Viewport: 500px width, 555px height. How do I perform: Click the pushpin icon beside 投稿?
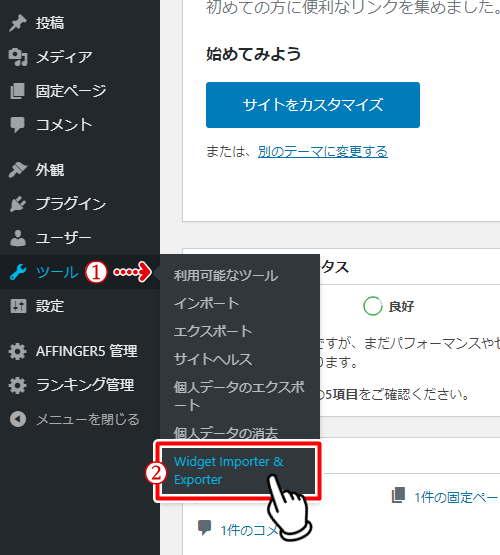(x=18, y=23)
